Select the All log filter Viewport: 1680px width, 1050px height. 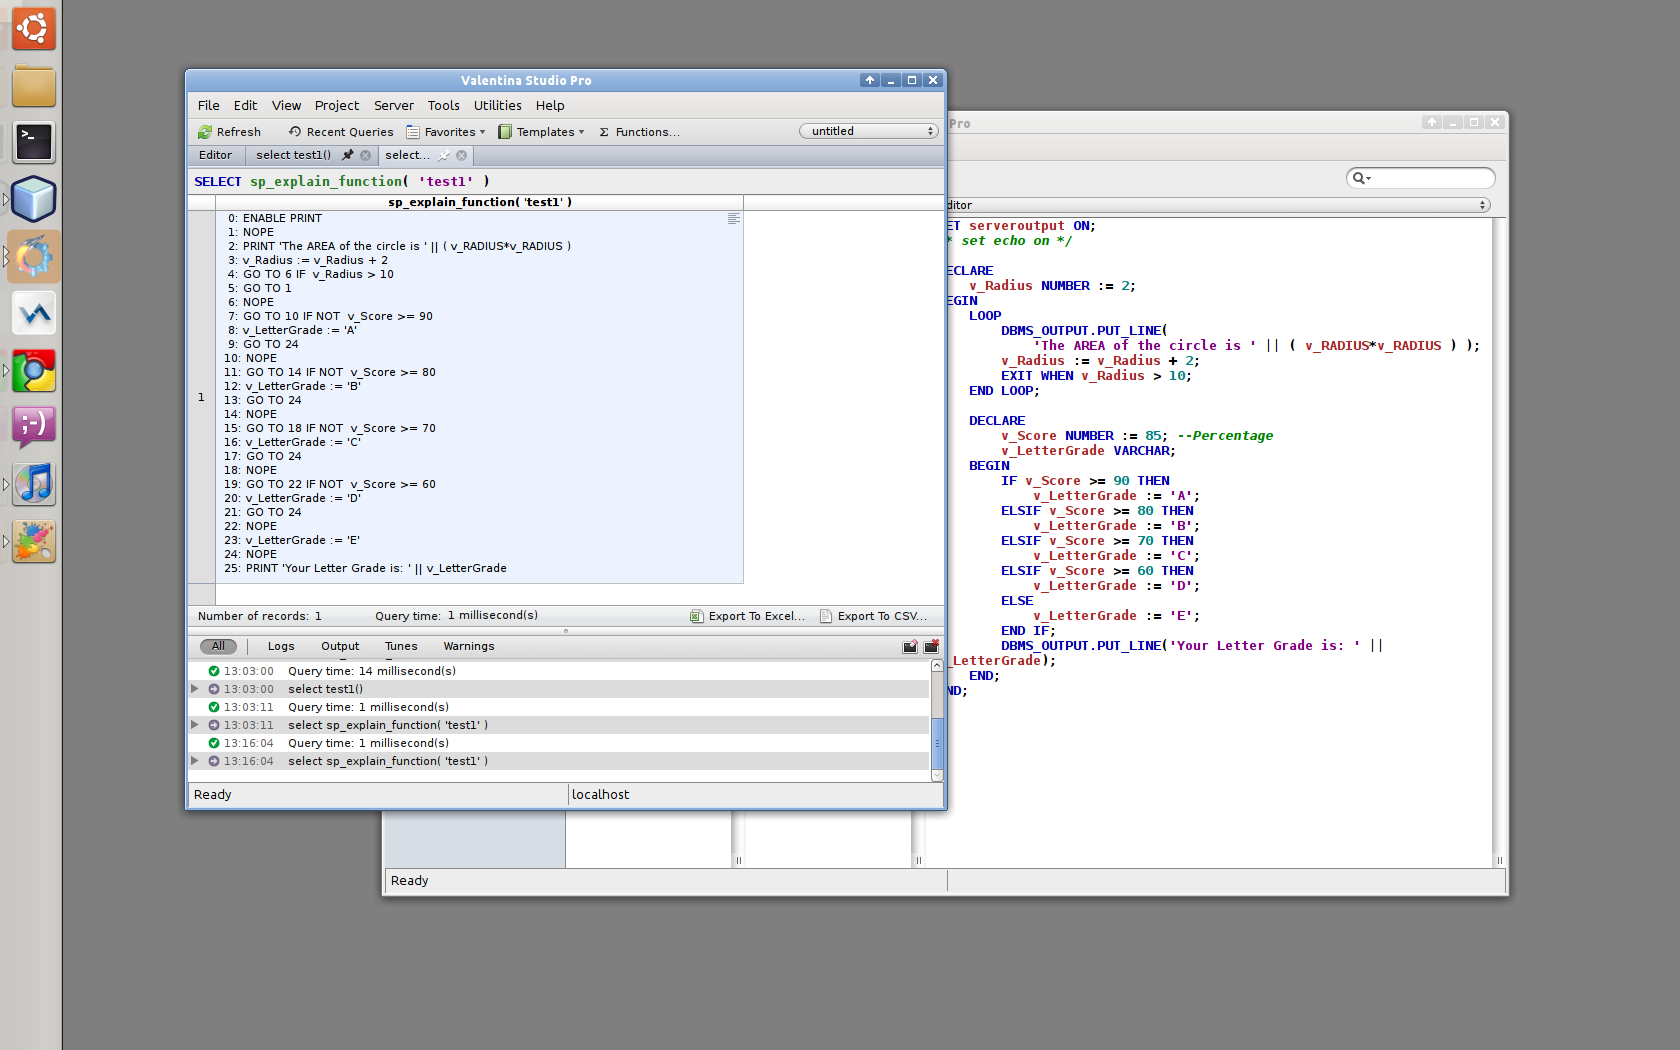click(x=218, y=646)
